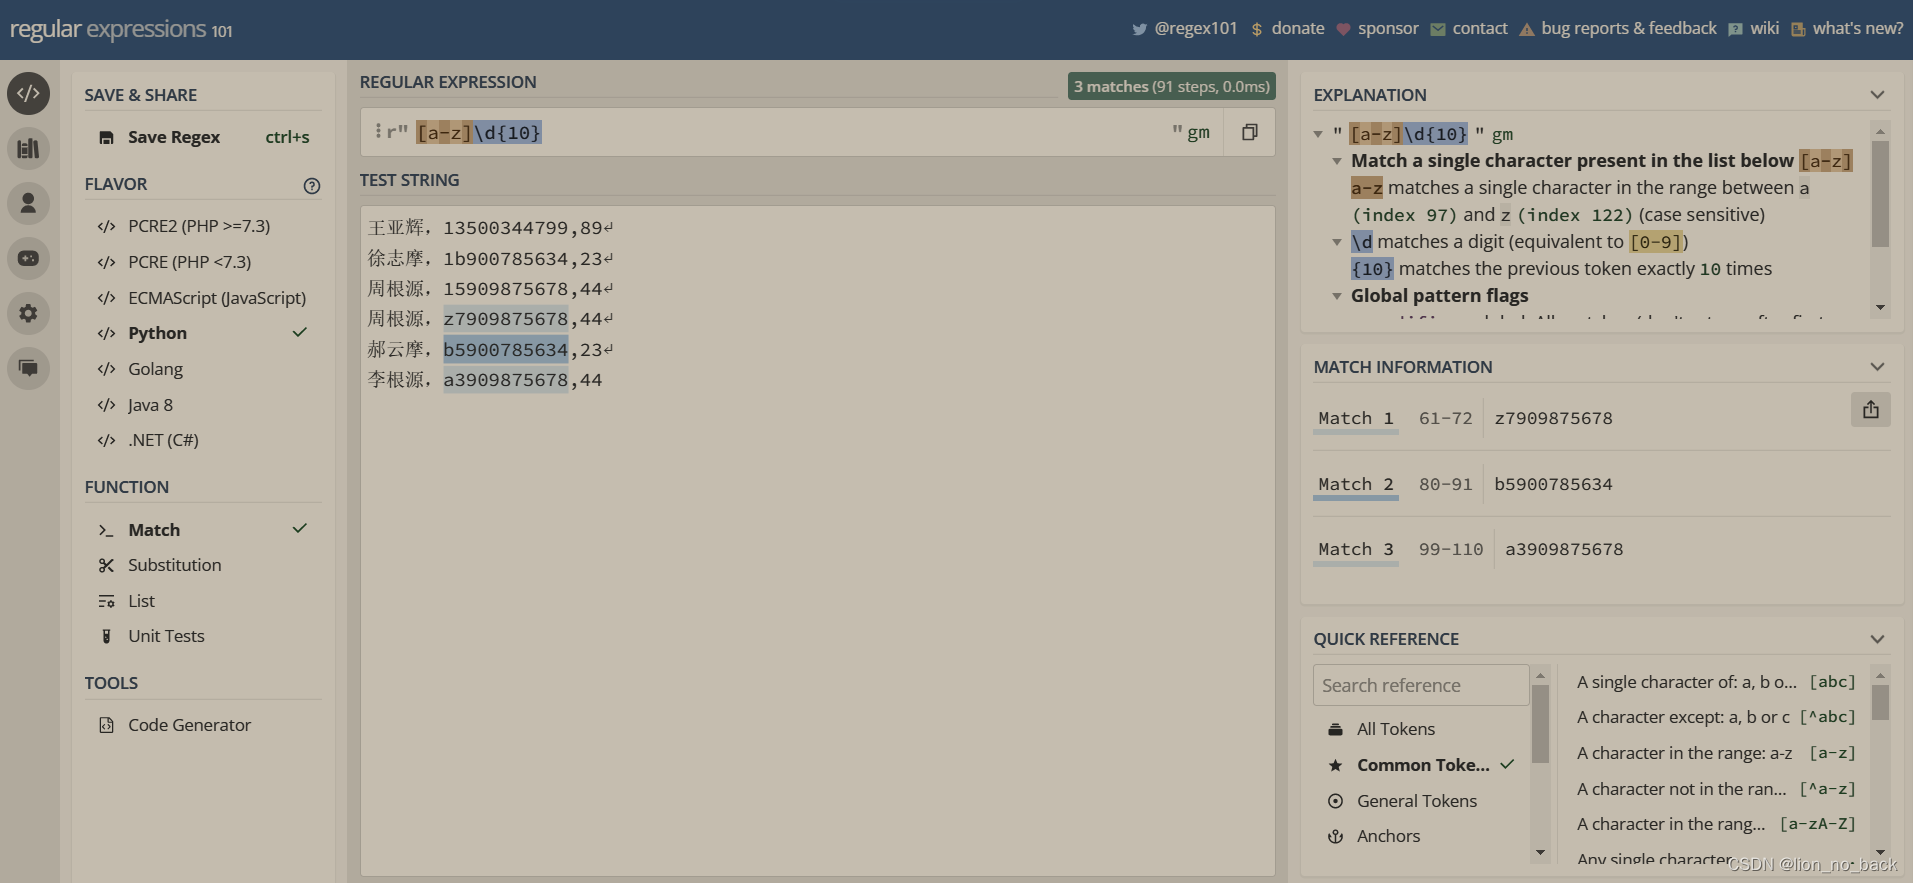This screenshot has width=1913, height=883.
Task: Click the Common Tokens star icon
Action: 1335,766
